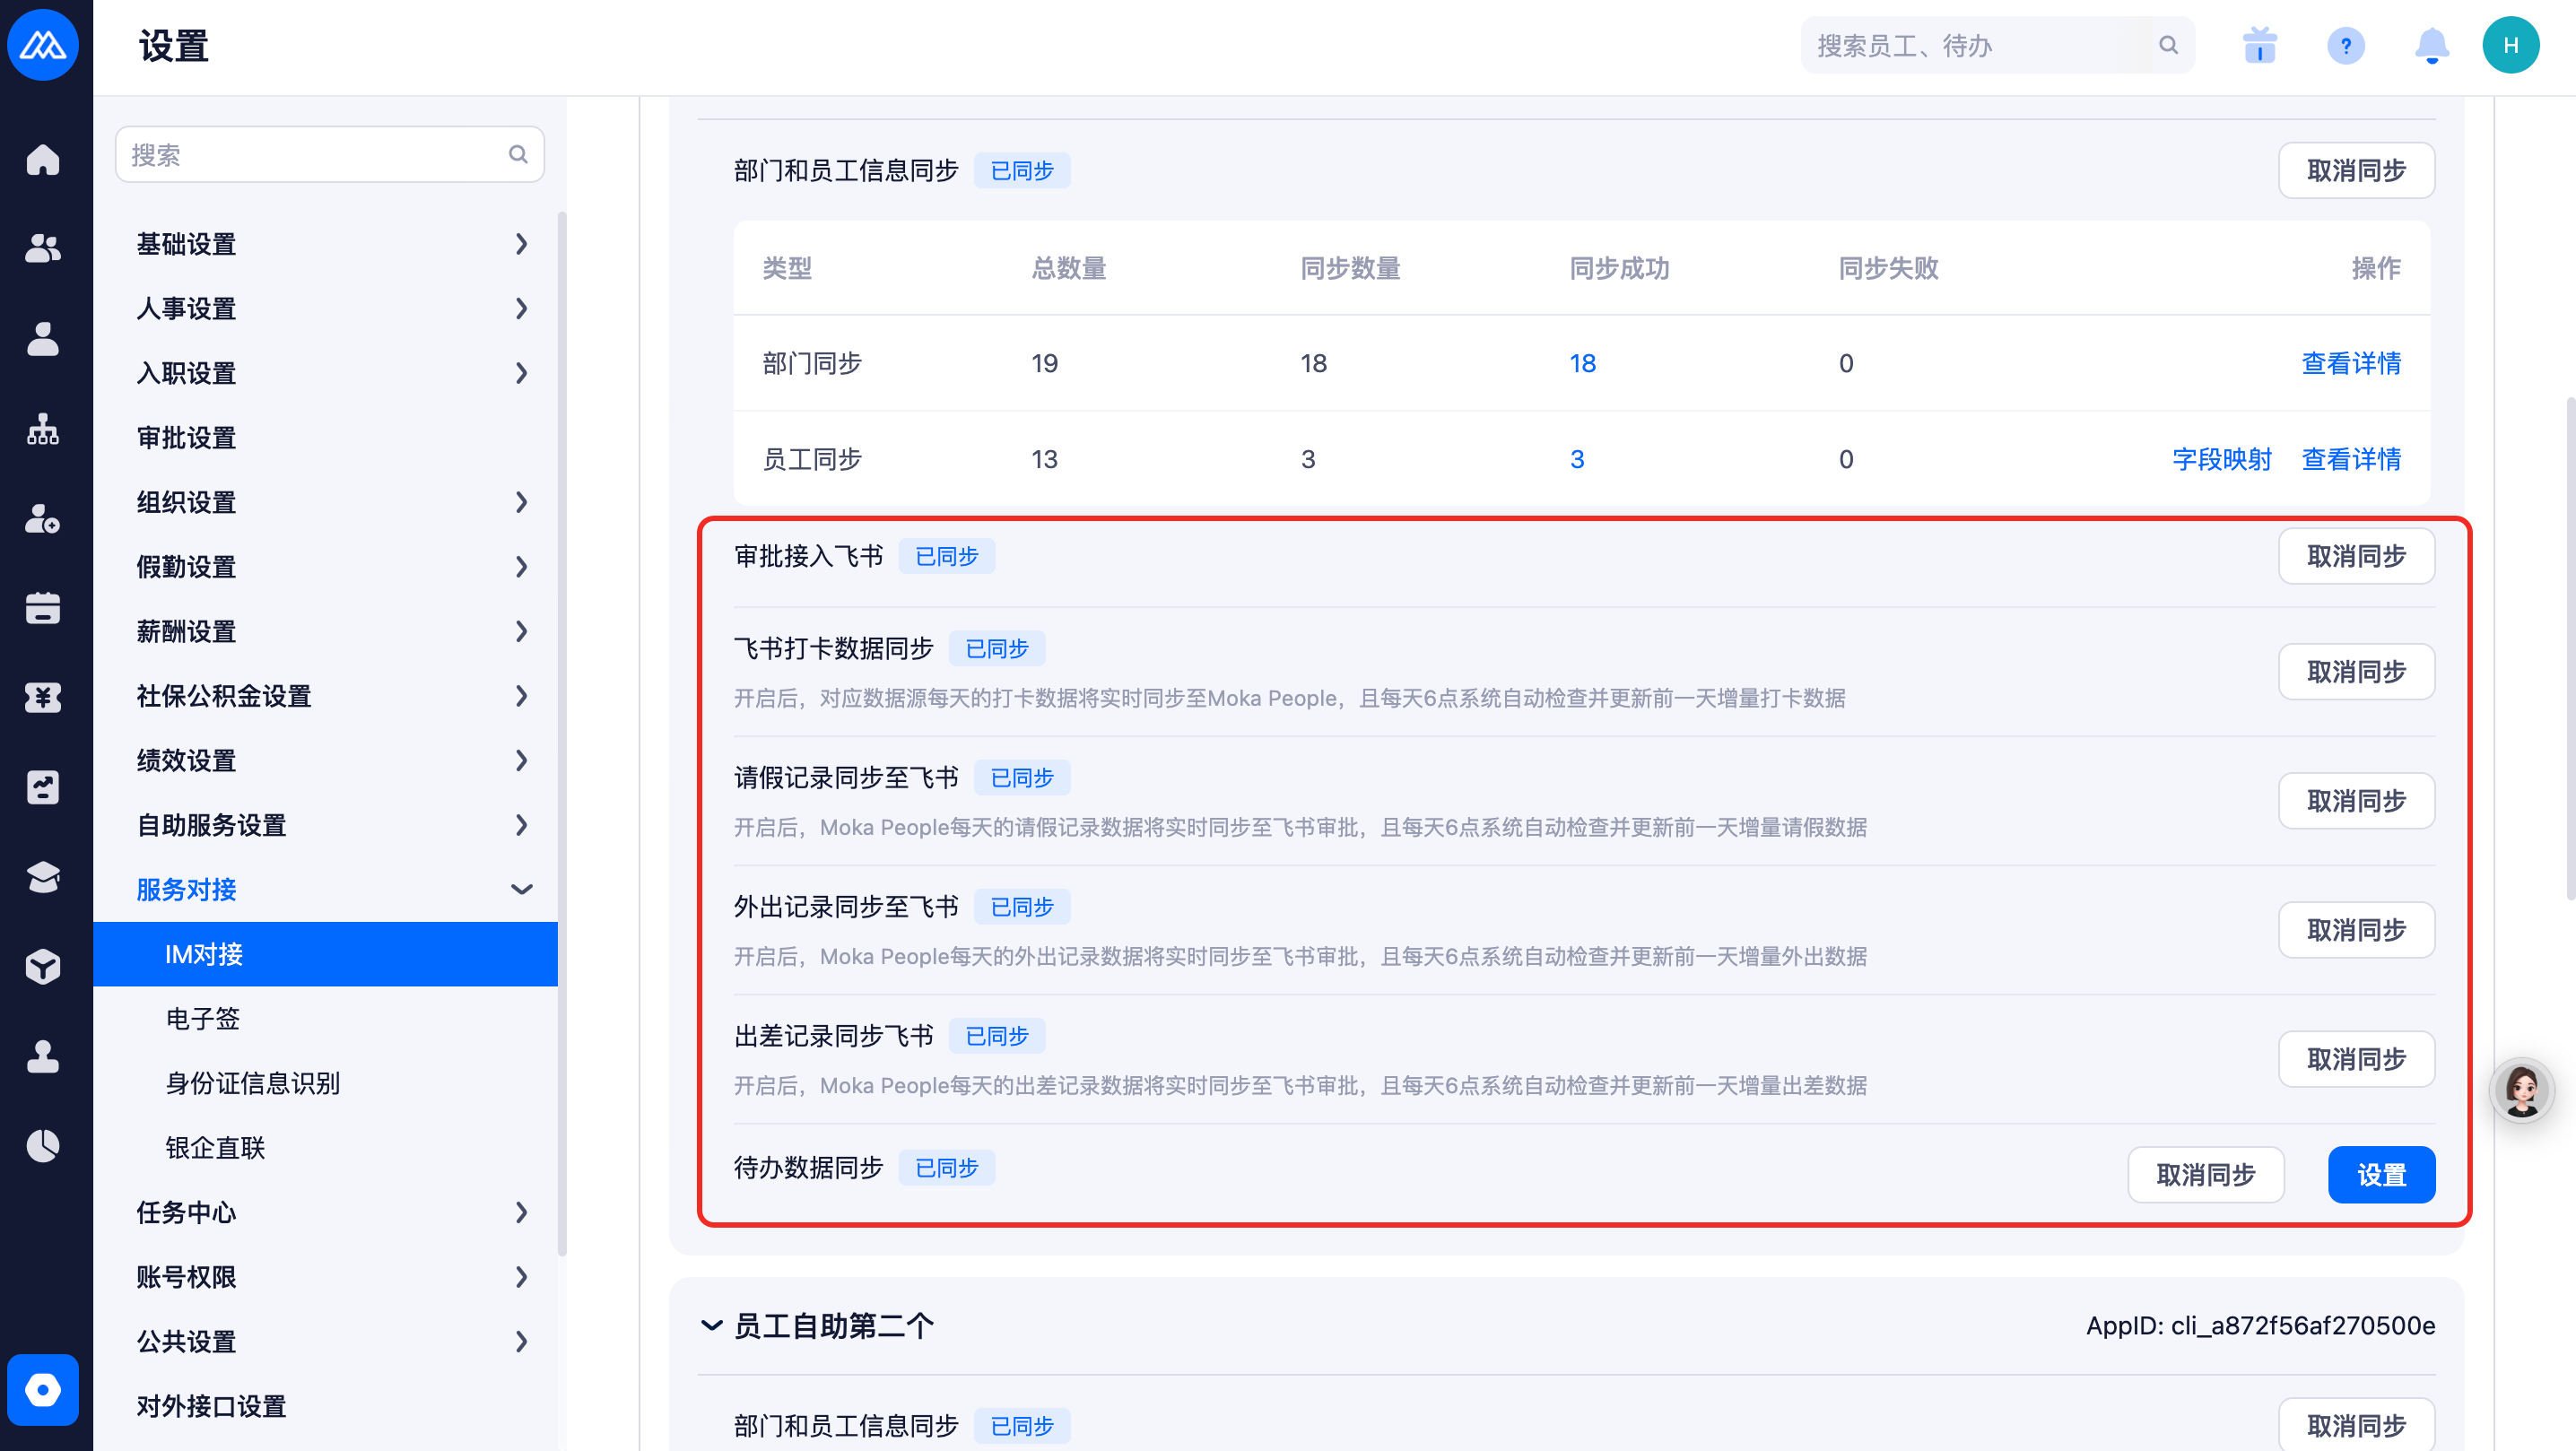
Task: Open the 银企直联 submenu item
Action: (x=215, y=1147)
